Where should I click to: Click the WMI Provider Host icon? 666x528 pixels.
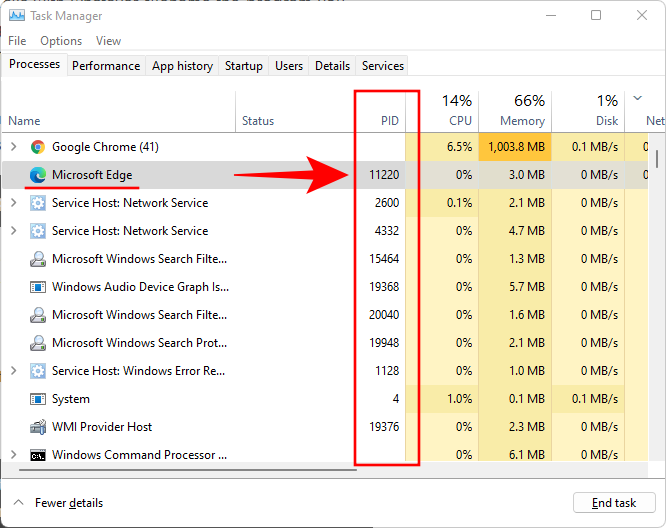pyautogui.click(x=38, y=427)
